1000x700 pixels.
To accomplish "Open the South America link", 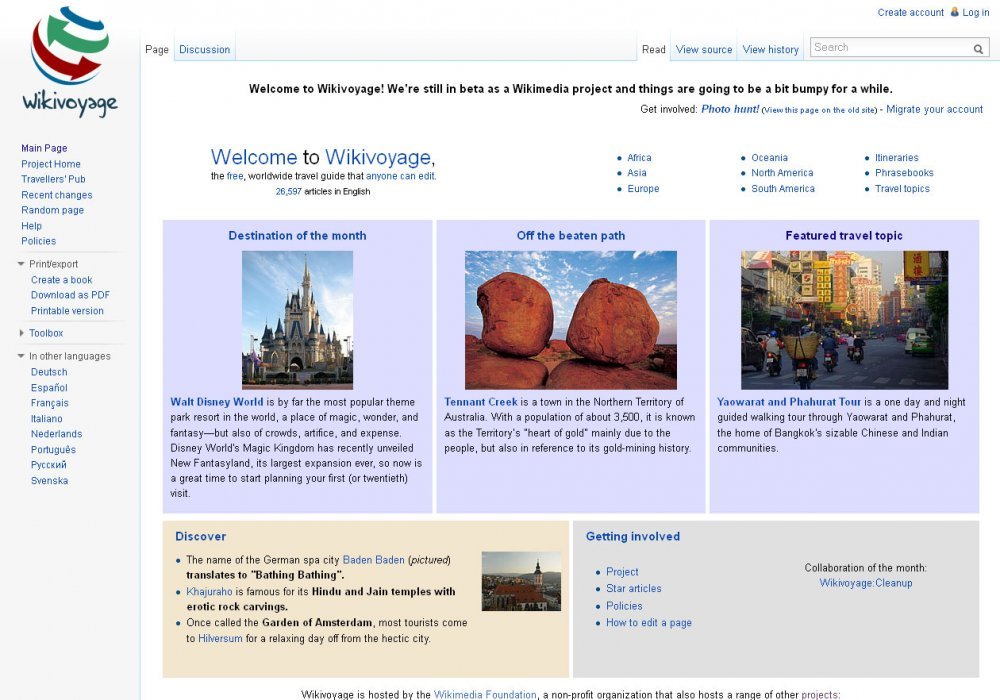I will click(x=783, y=189).
